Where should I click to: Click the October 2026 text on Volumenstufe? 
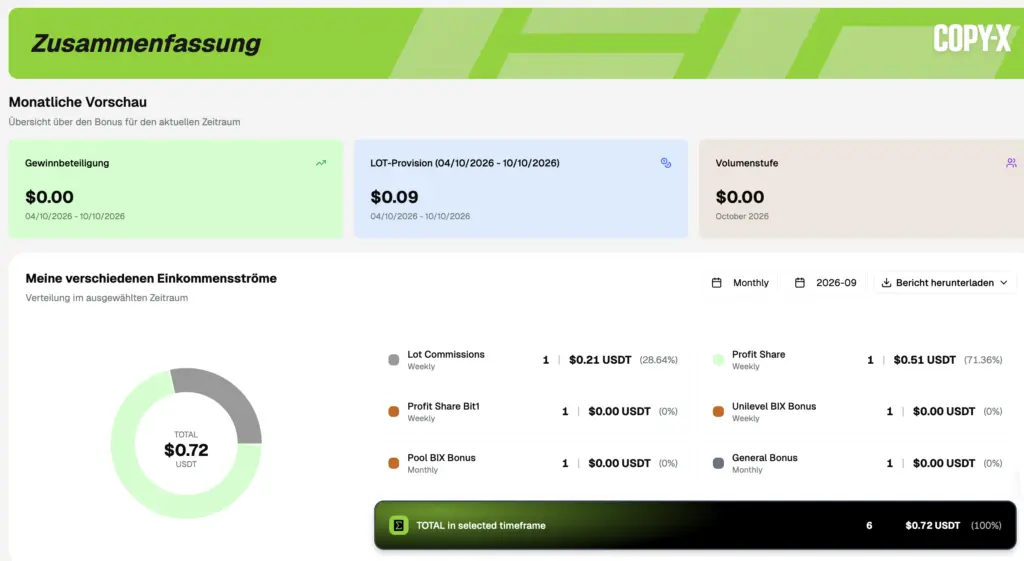coord(742,216)
